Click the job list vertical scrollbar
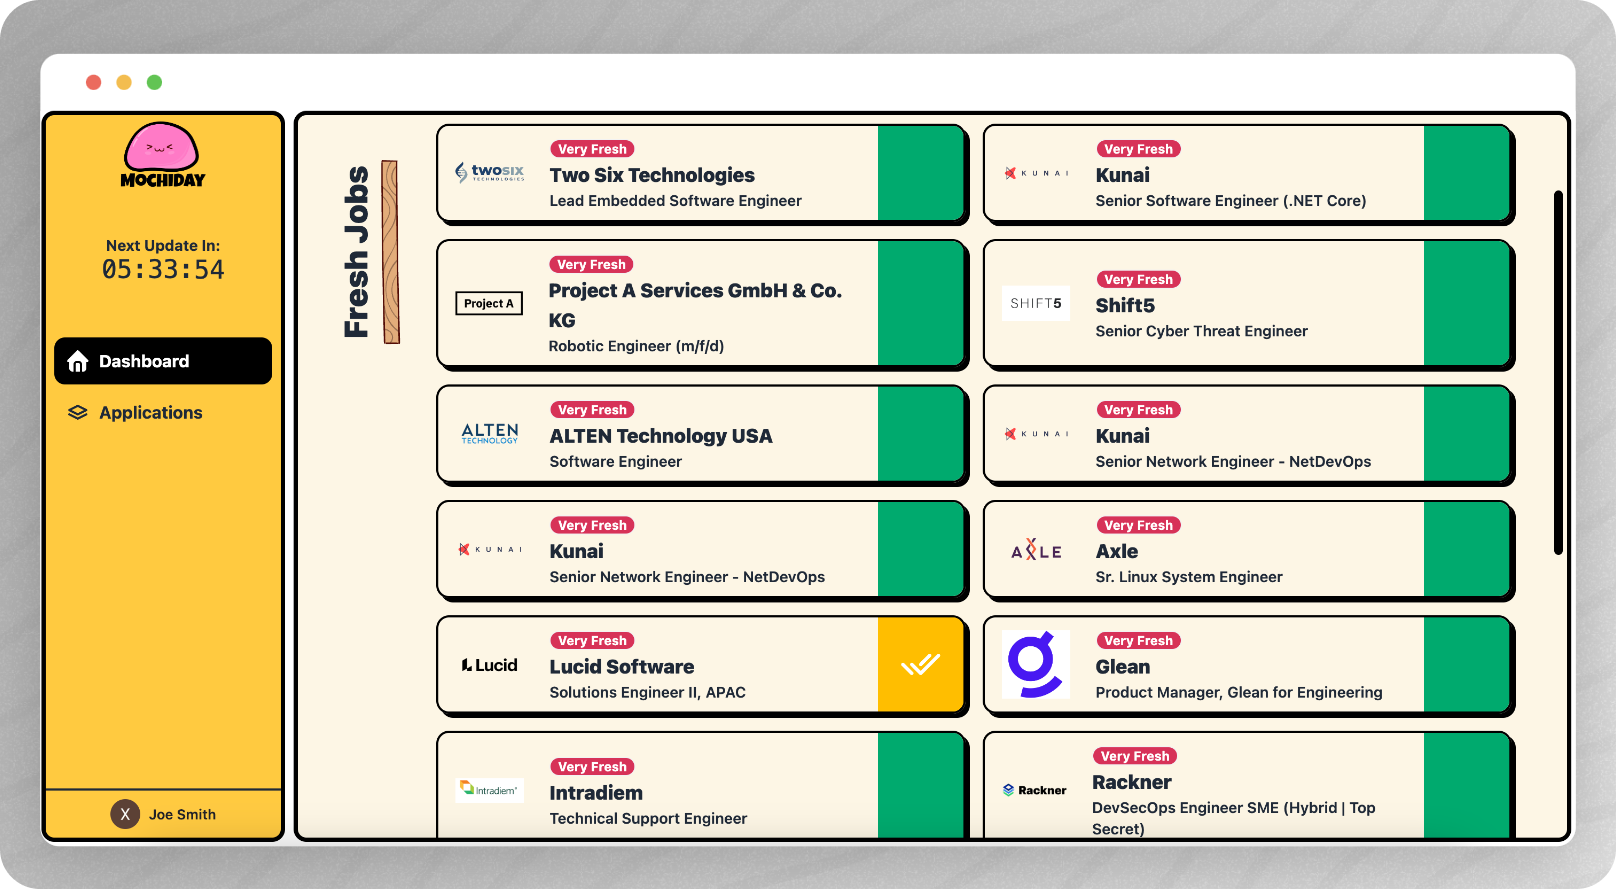Viewport: 1616px width, 889px height. click(x=1558, y=372)
